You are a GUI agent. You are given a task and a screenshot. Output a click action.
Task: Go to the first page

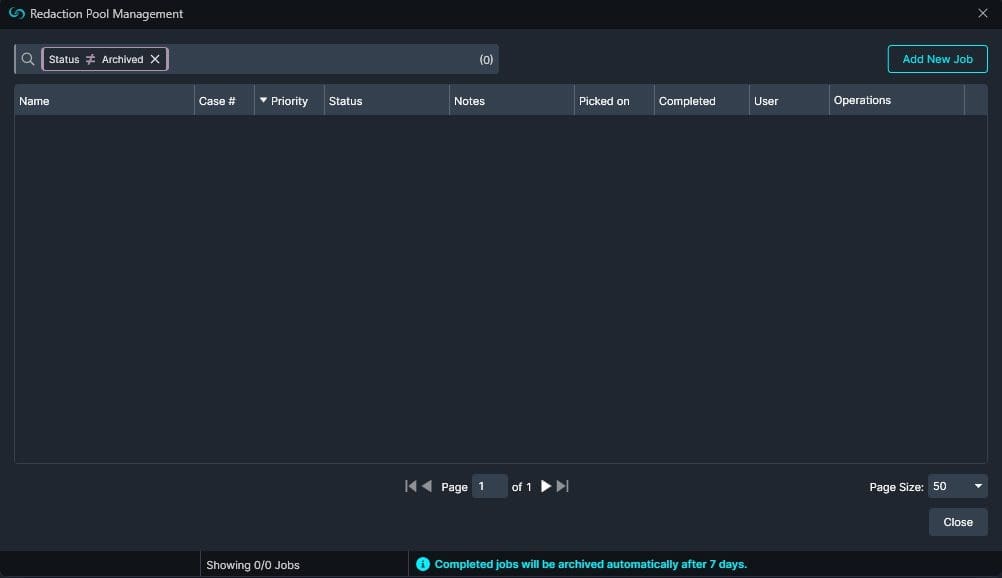(410, 486)
